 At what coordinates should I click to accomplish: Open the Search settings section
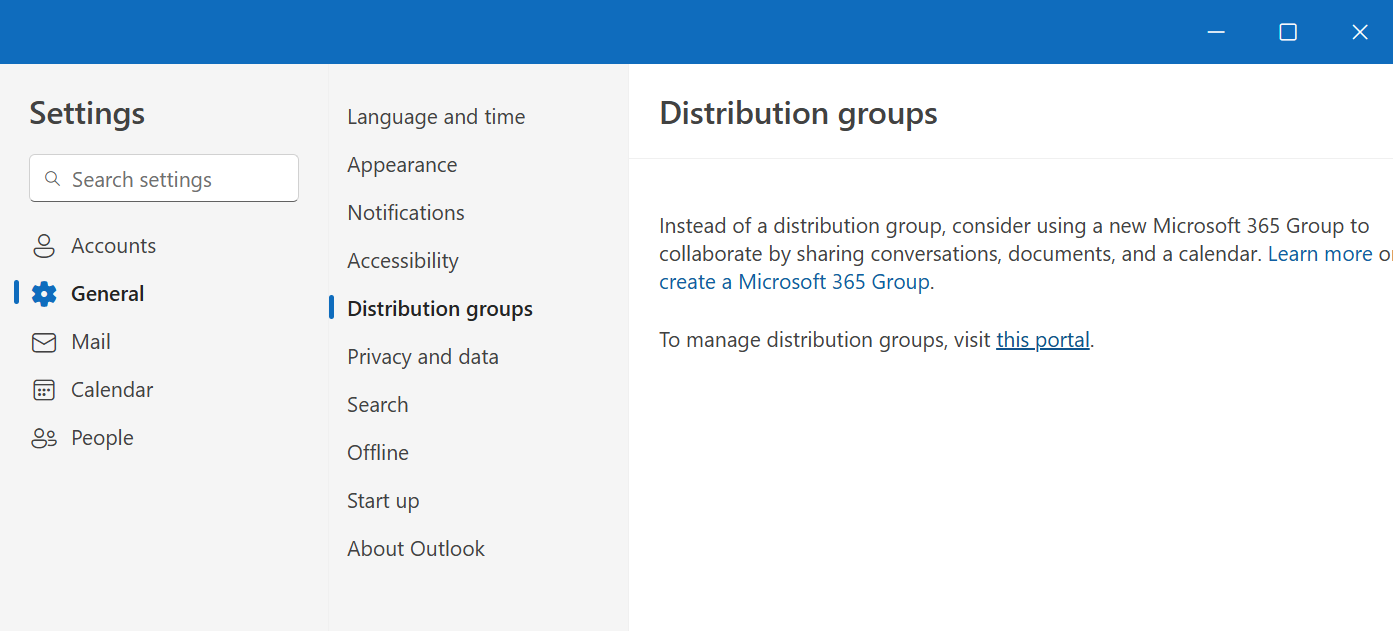point(378,405)
